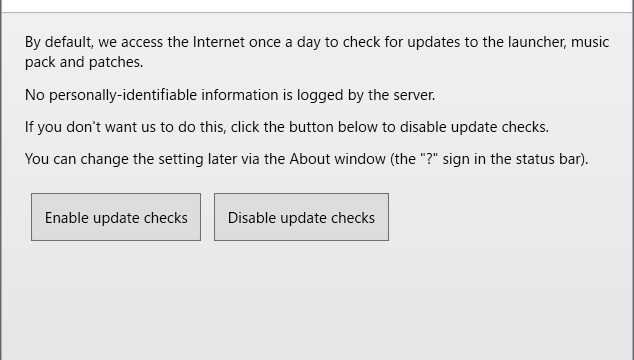Select the "No personally-identifiable information" line

pyautogui.click(x=230, y=95)
